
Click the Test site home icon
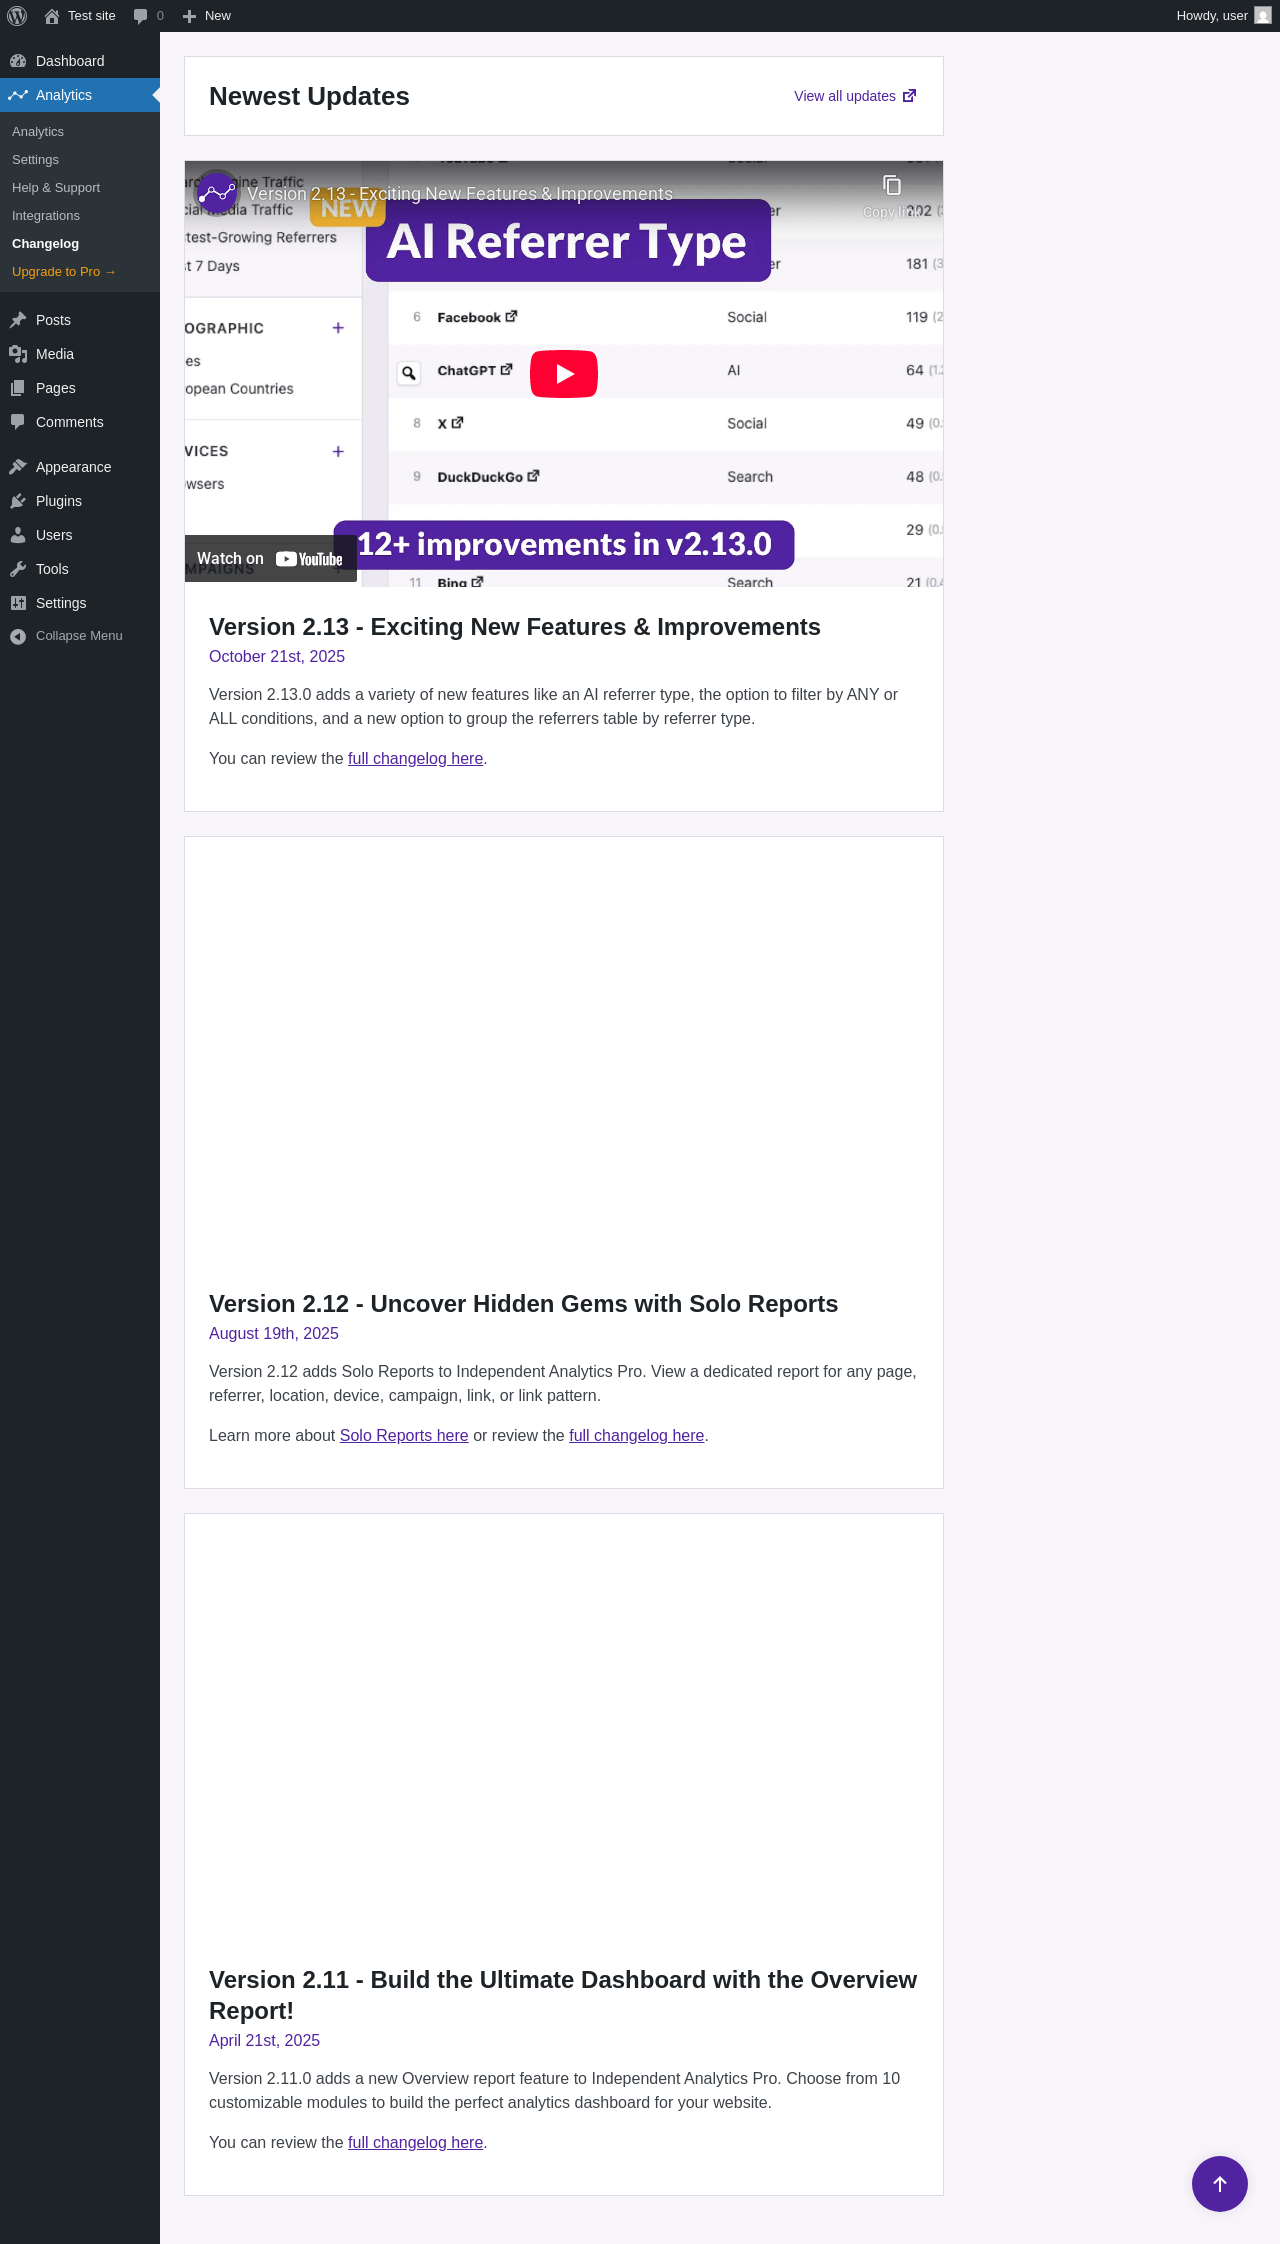pos(52,16)
